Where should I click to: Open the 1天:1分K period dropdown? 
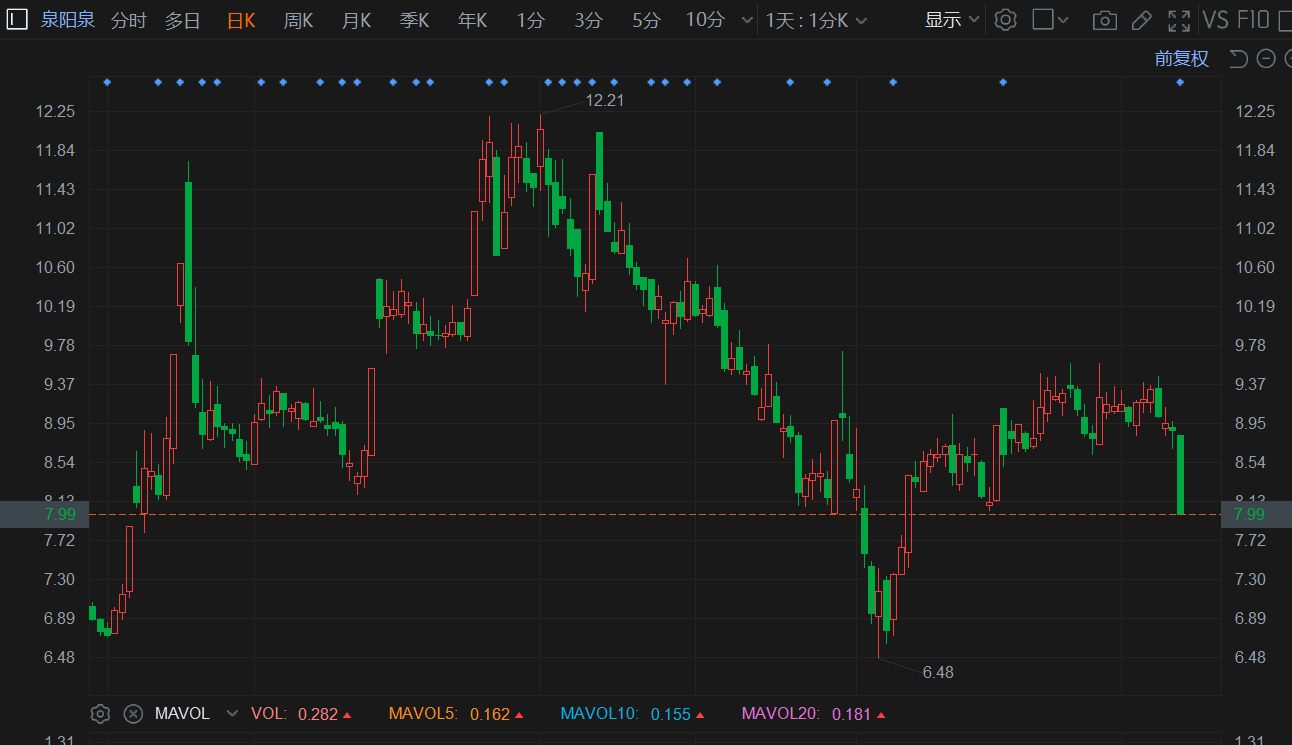click(816, 20)
